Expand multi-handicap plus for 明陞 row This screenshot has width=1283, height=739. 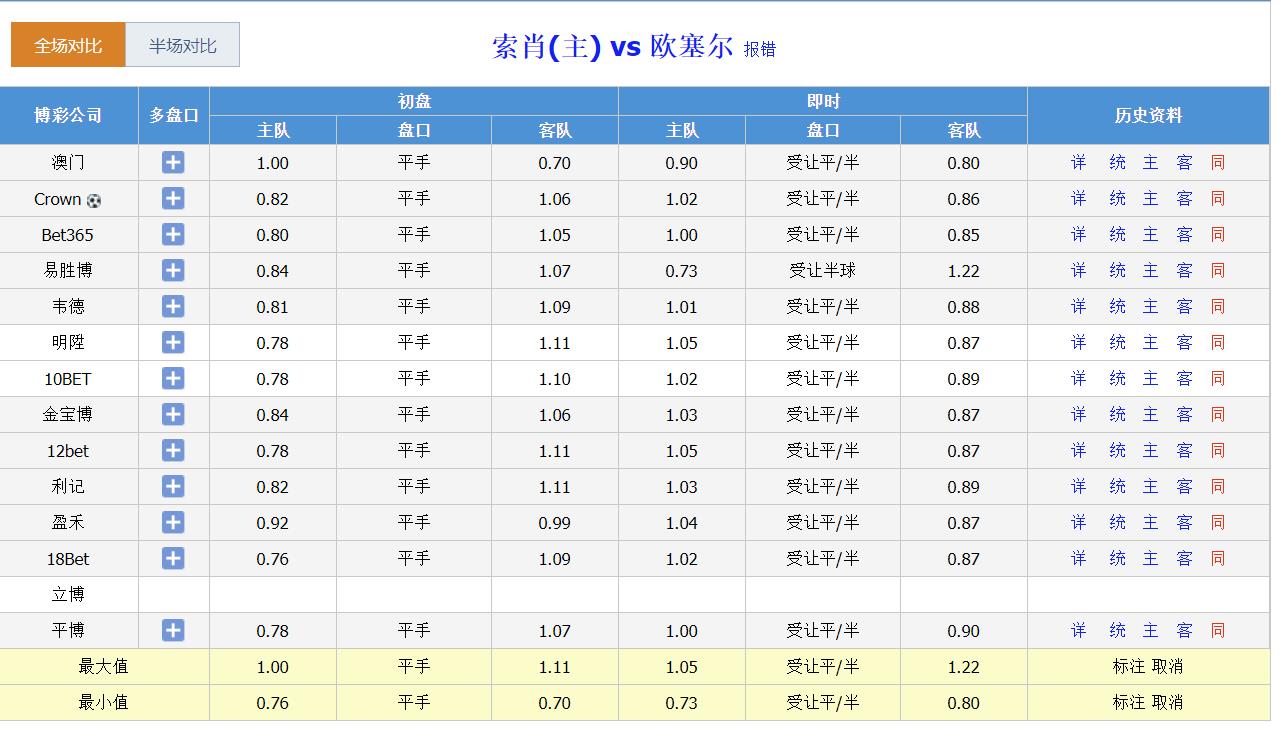click(173, 343)
